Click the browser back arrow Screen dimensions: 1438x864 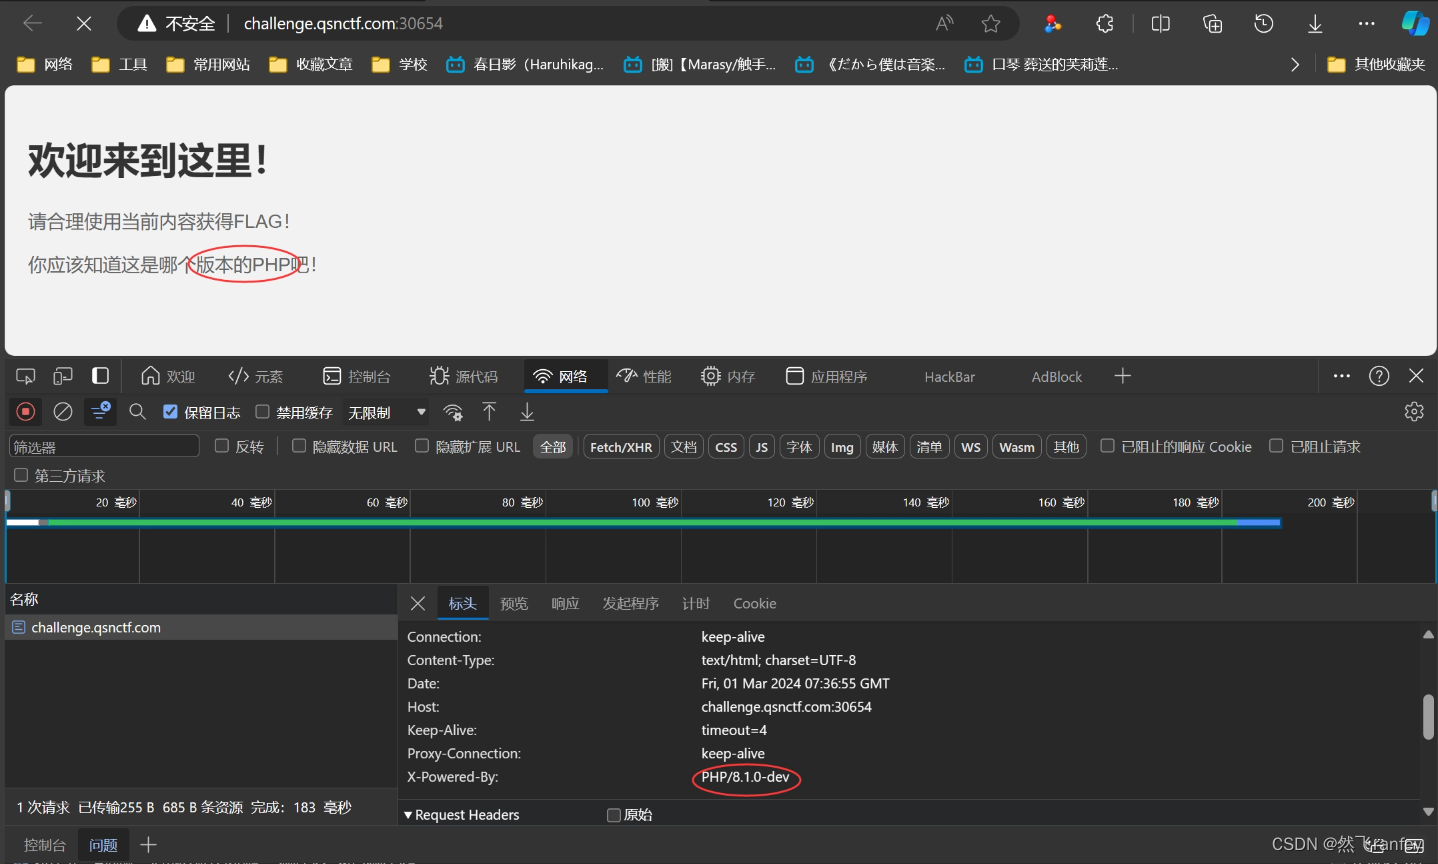click(32, 23)
